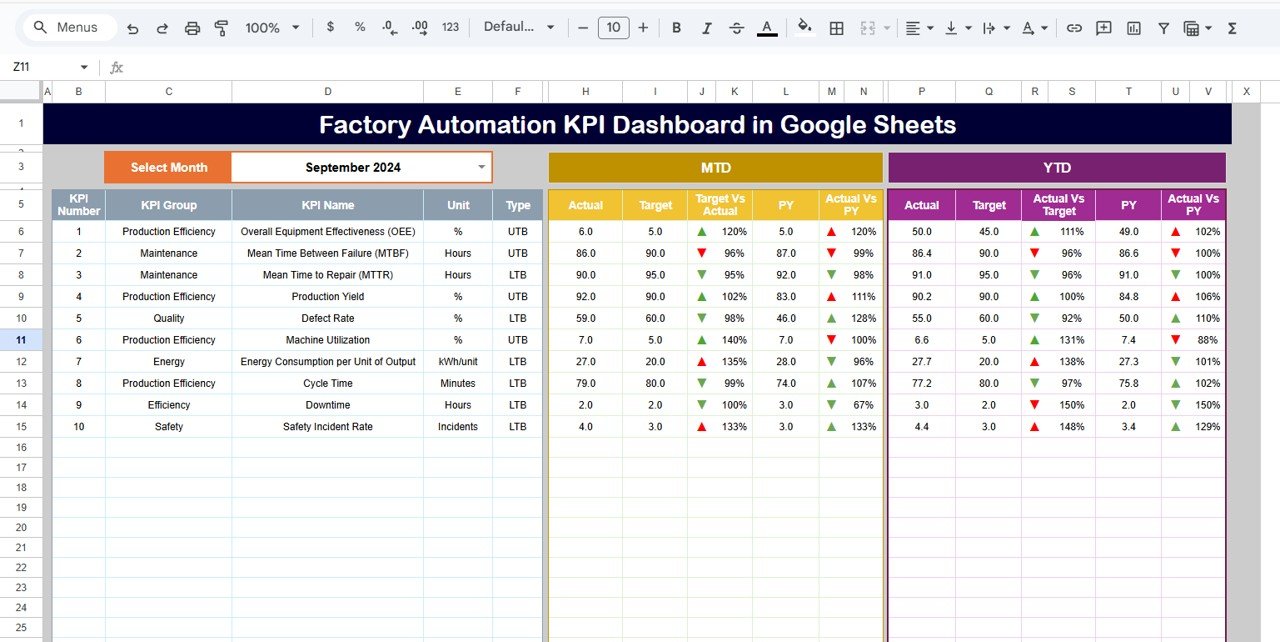Open the functions (Σ) menu
The height and width of the screenshot is (642, 1280).
[1232, 27]
